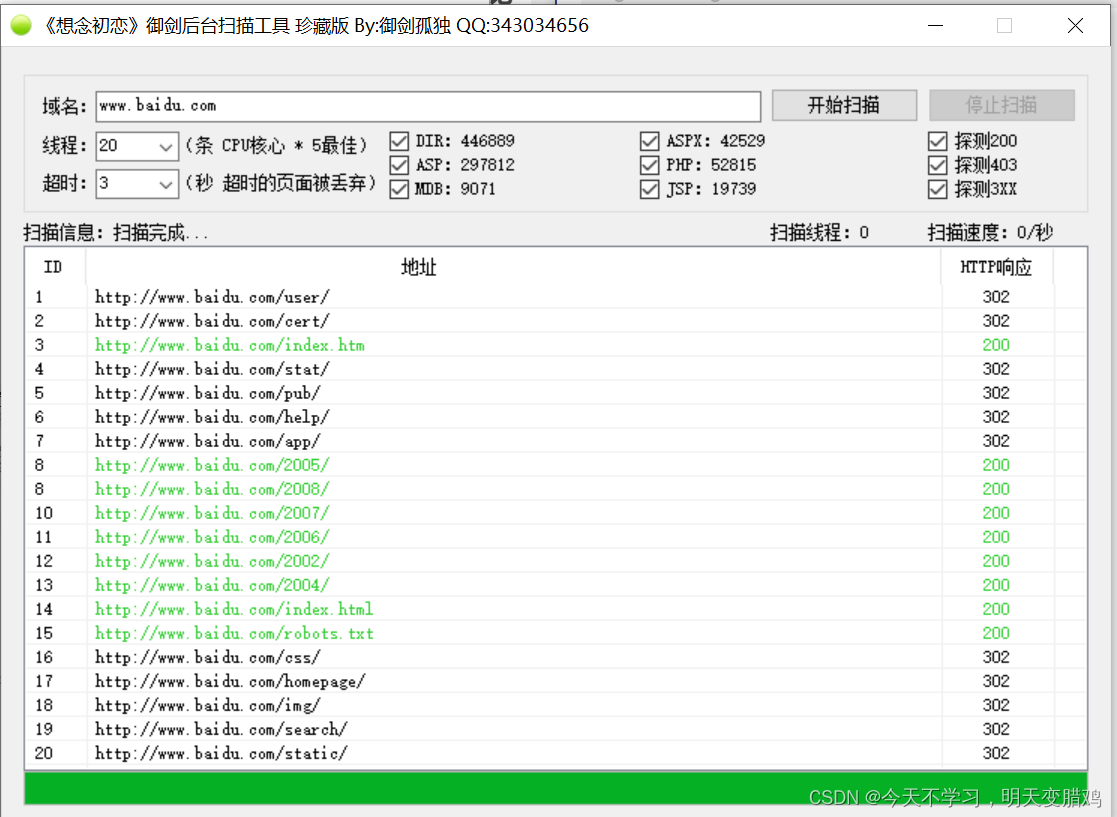Select the /index.htm result row
The width and height of the screenshot is (1117, 817).
click(x=556, y=345)
